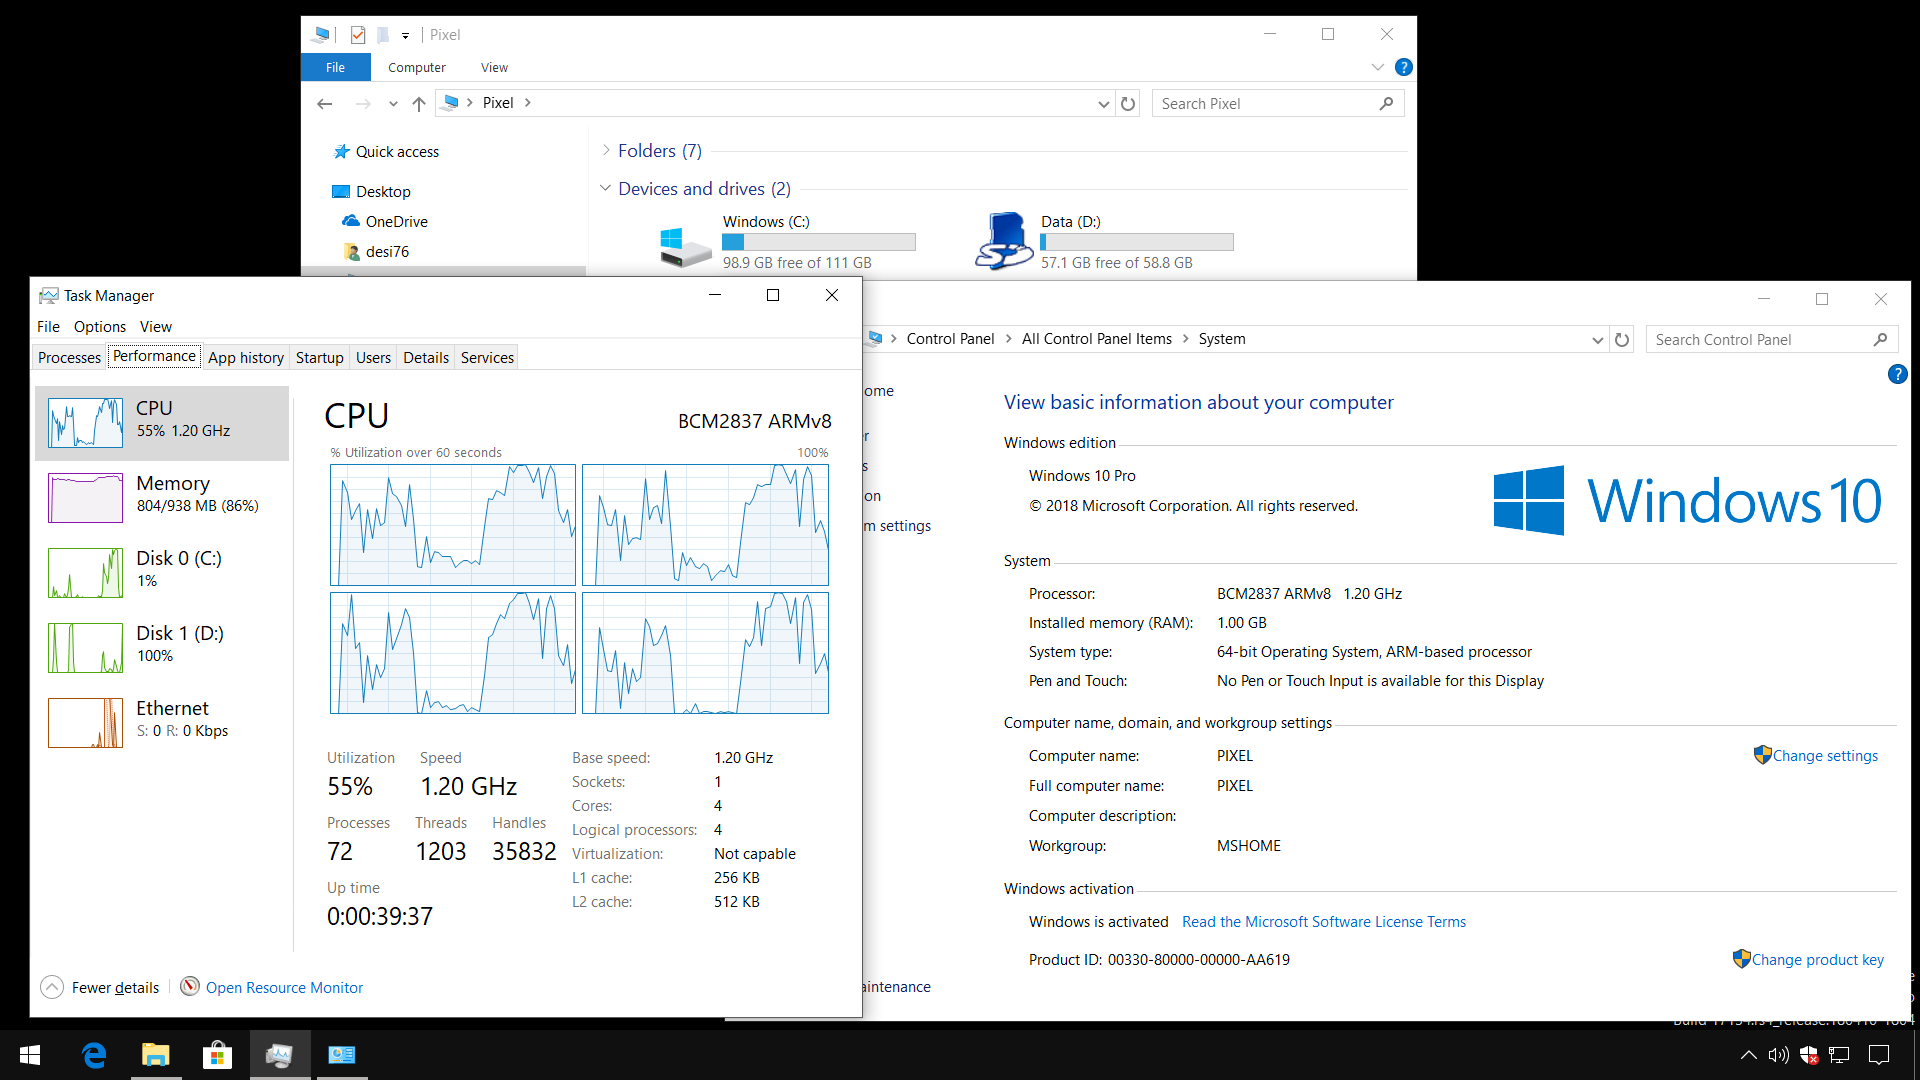Open Explorer help question mark icon
This screenshot has width=1920, height=1080.
click(1403, 67)
